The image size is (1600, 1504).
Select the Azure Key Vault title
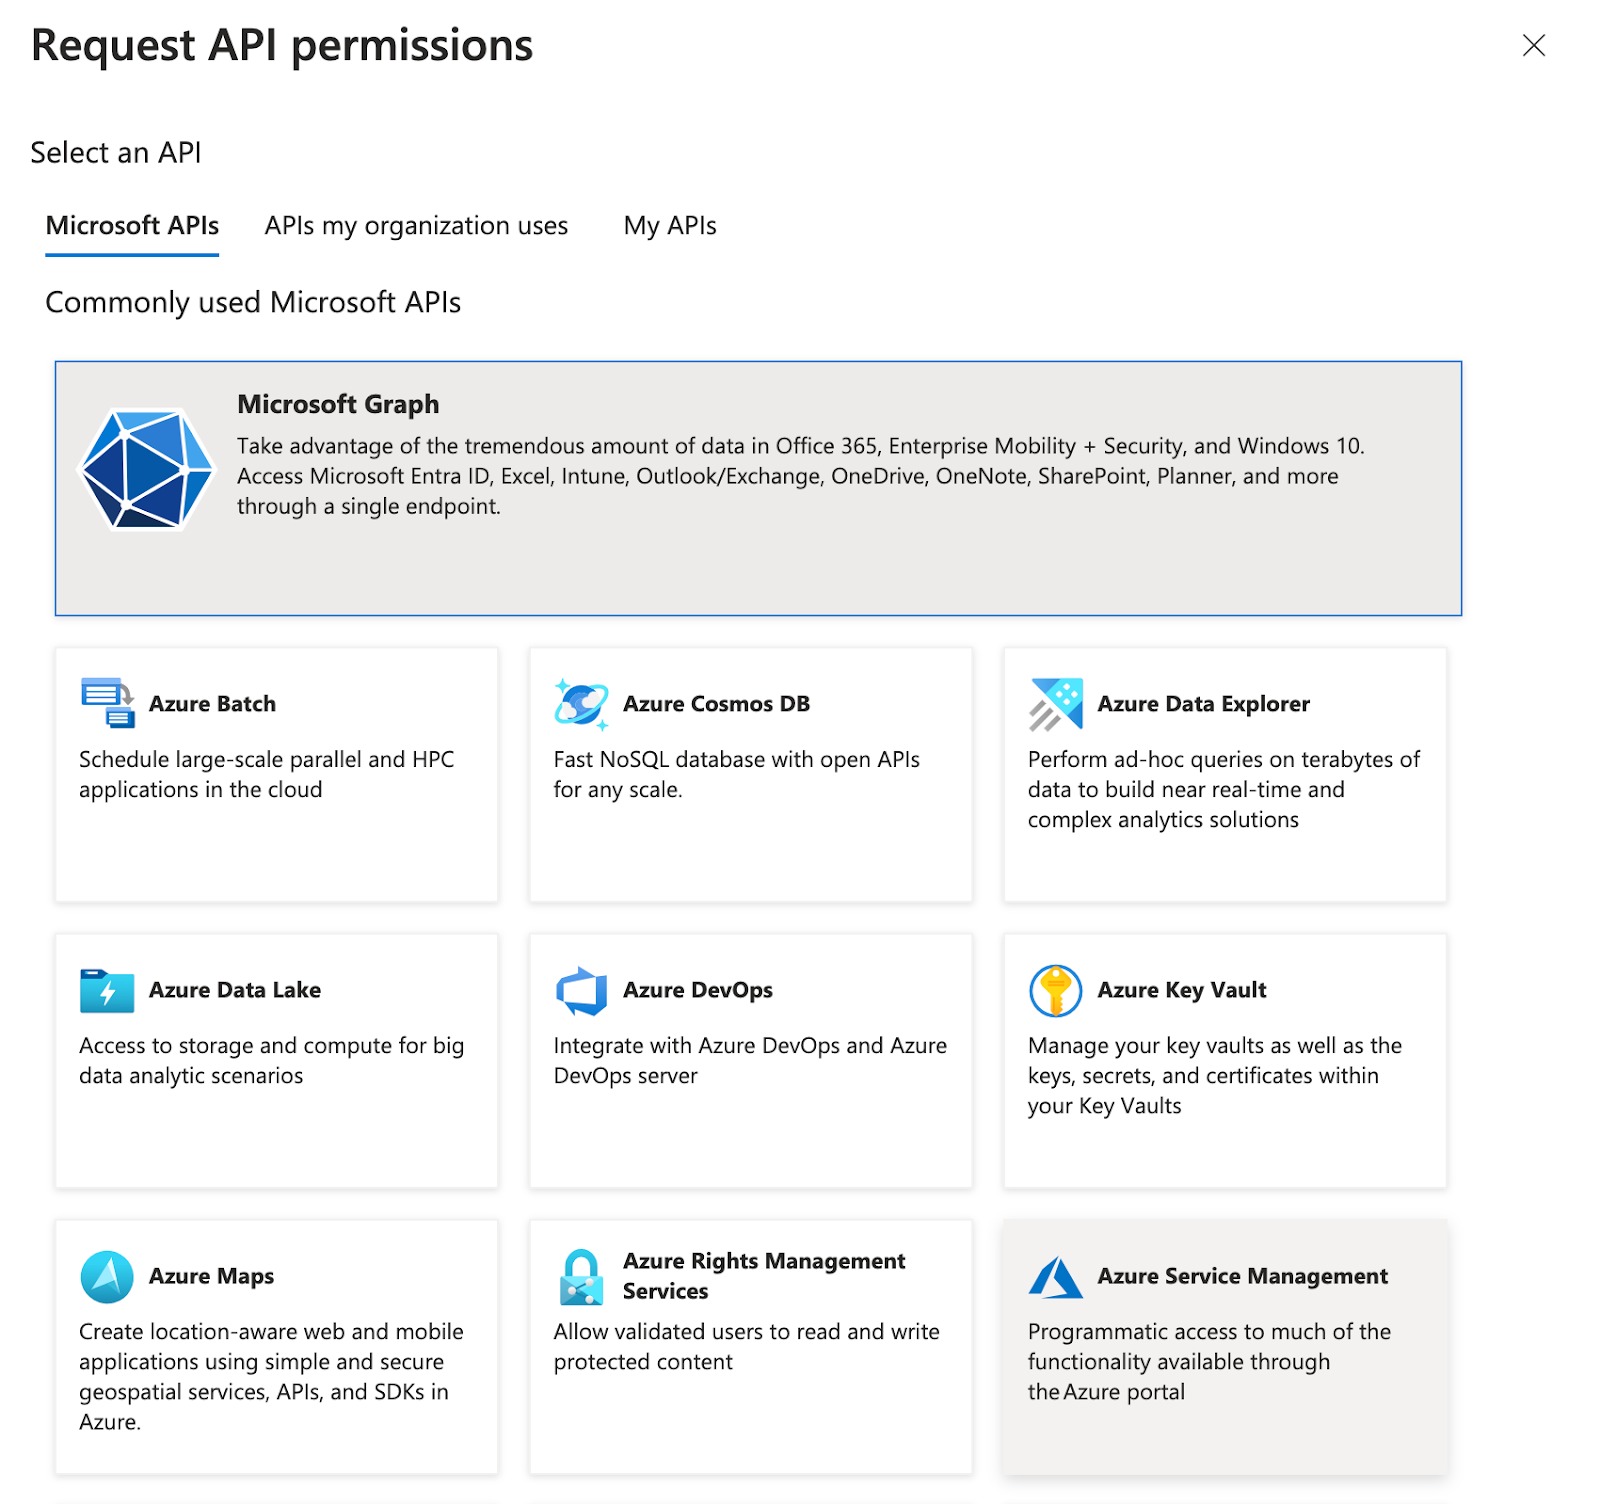click(x=1182, y=990)
